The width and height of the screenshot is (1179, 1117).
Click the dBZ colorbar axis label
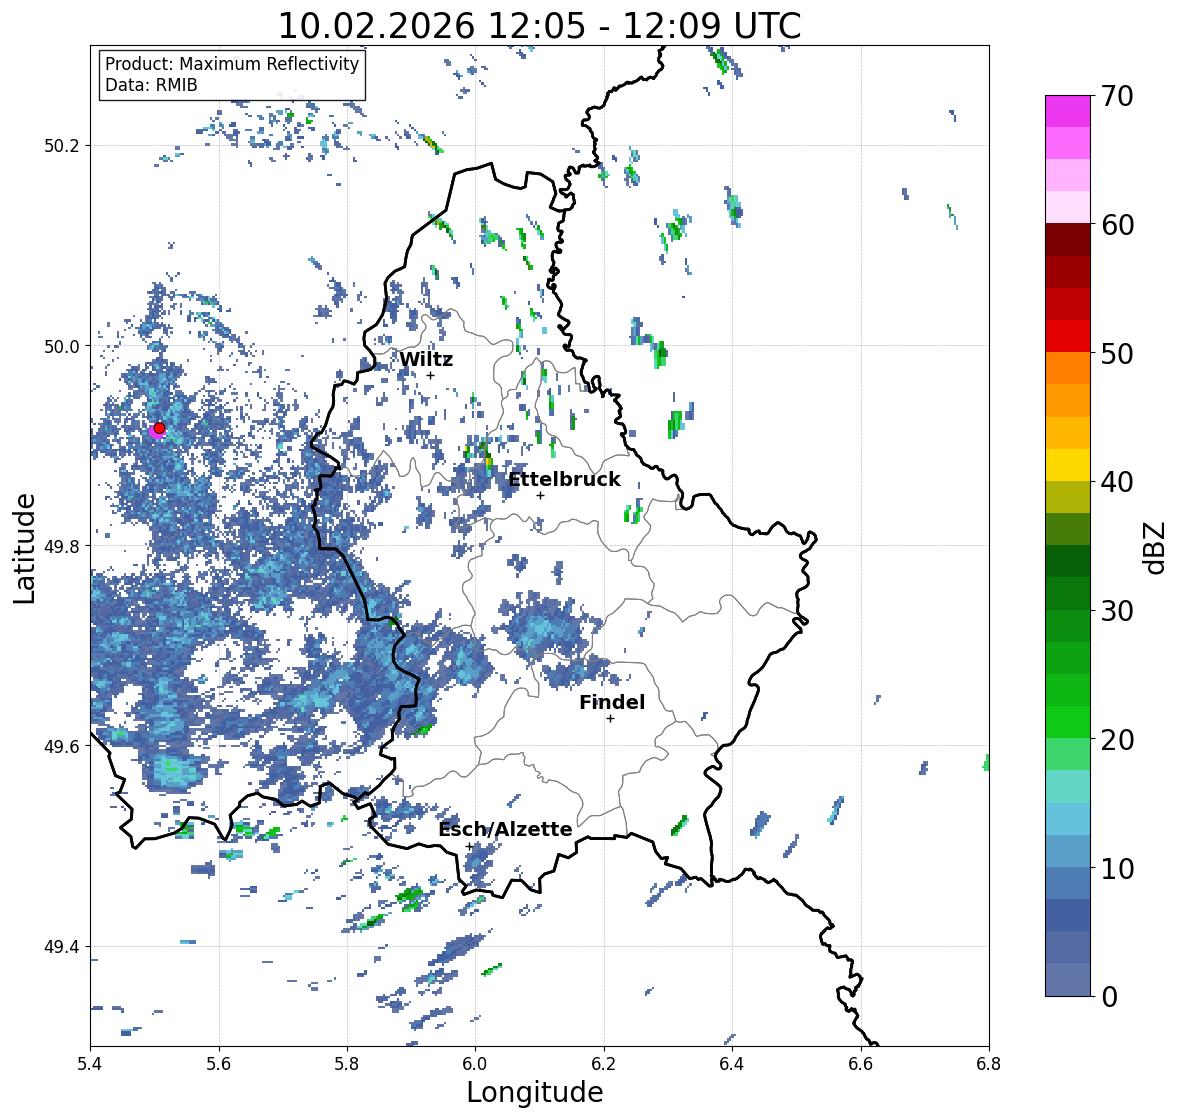[1156, 547]
